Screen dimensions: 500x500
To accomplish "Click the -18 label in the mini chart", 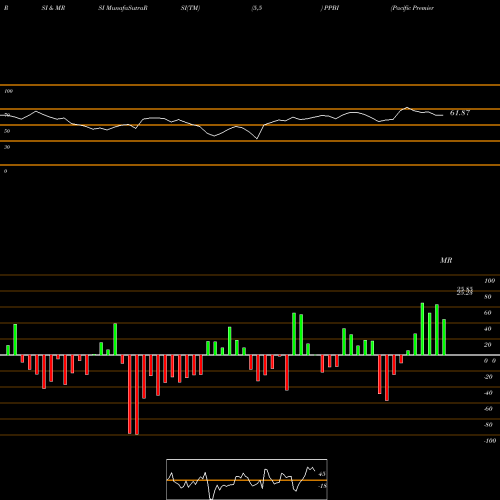I will pos(322,486).
